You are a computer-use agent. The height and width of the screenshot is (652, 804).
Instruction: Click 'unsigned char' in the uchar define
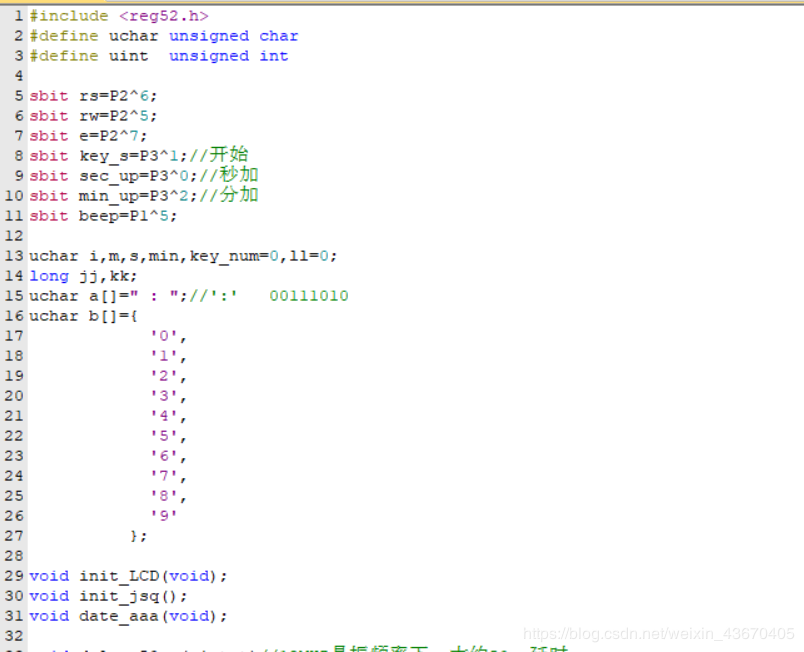point(234,36)
